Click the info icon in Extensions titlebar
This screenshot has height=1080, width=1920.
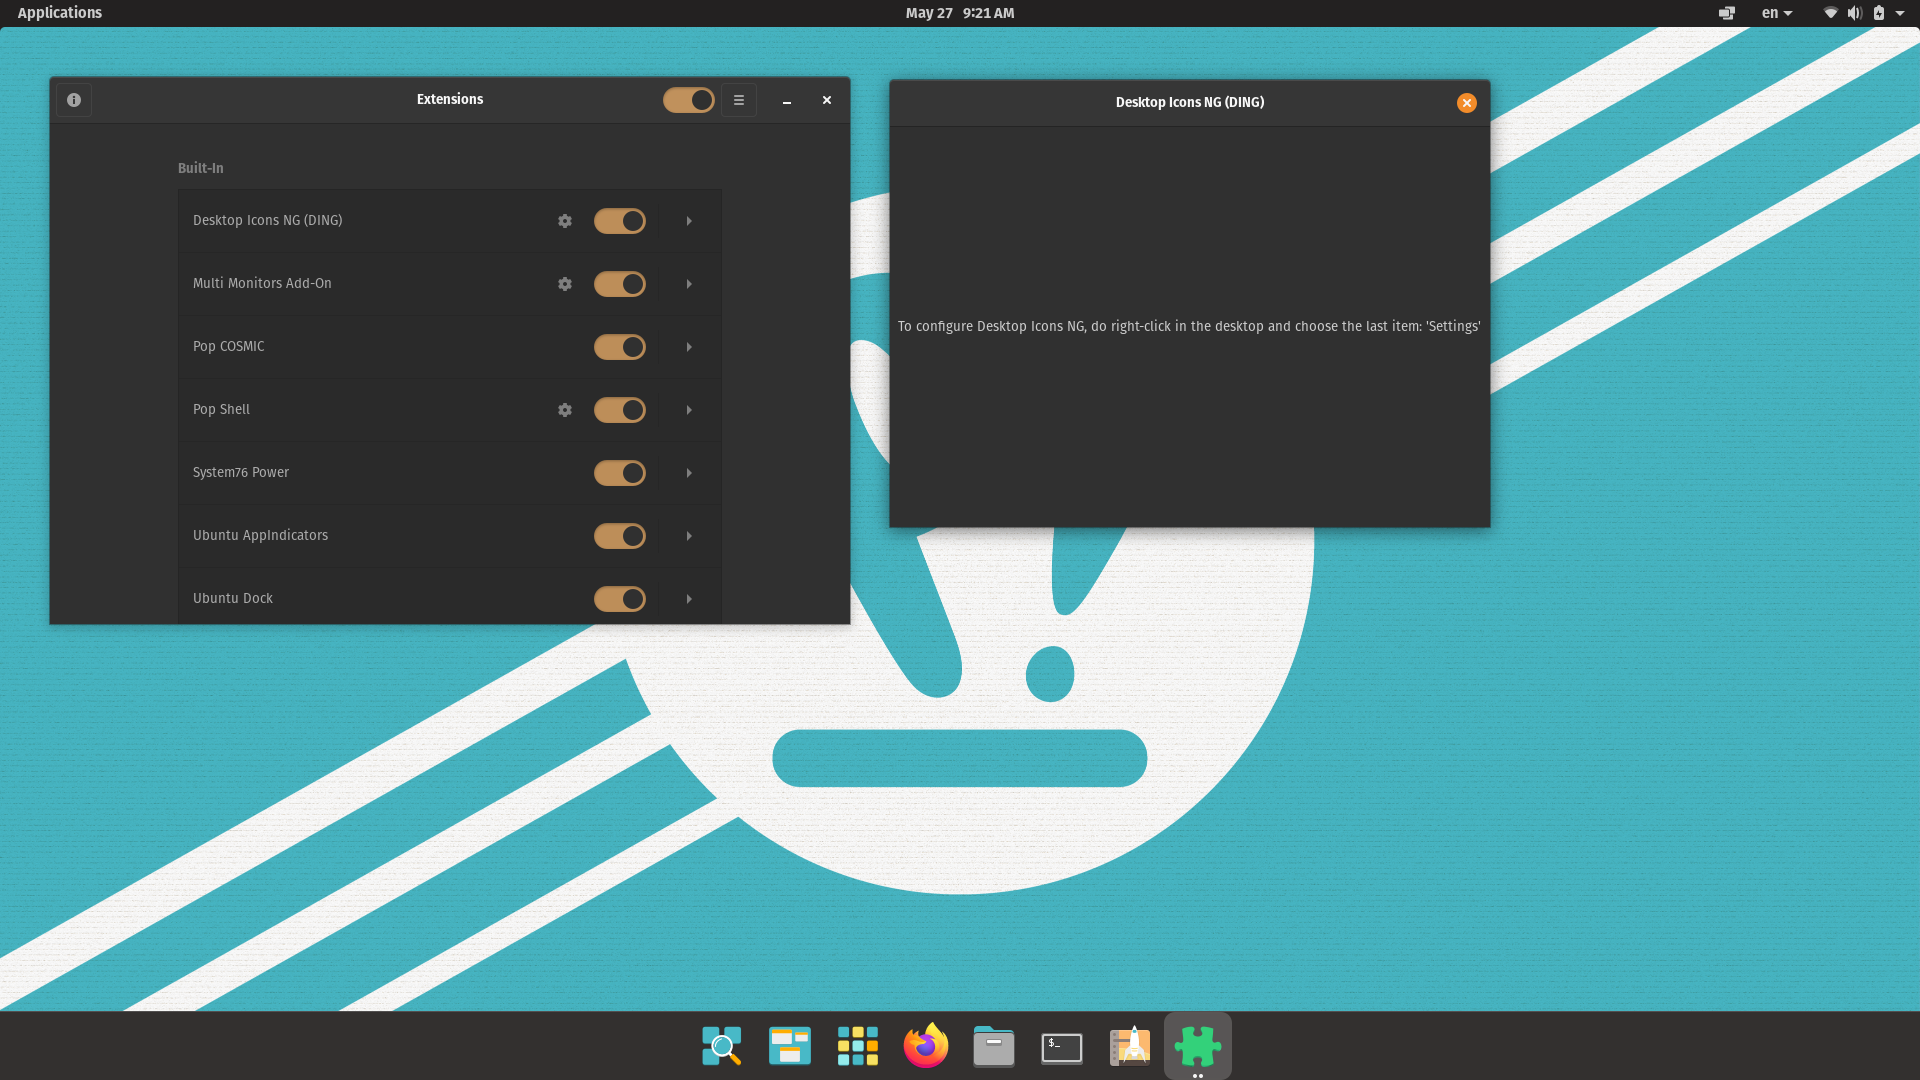click(x=74, y=100)
